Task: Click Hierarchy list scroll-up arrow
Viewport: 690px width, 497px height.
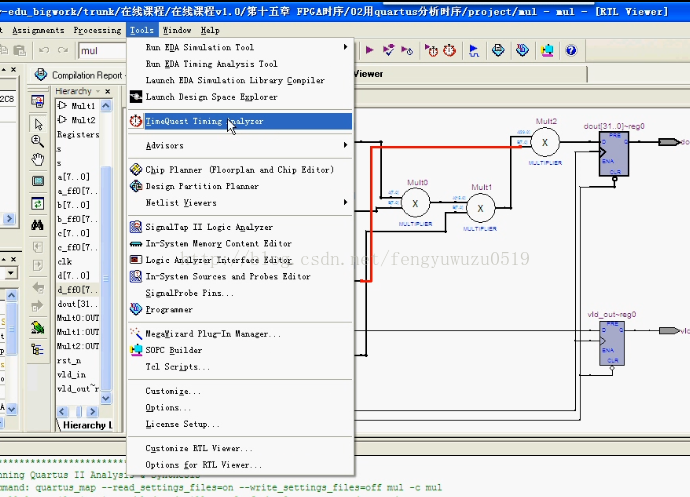Action: (106, 106)
